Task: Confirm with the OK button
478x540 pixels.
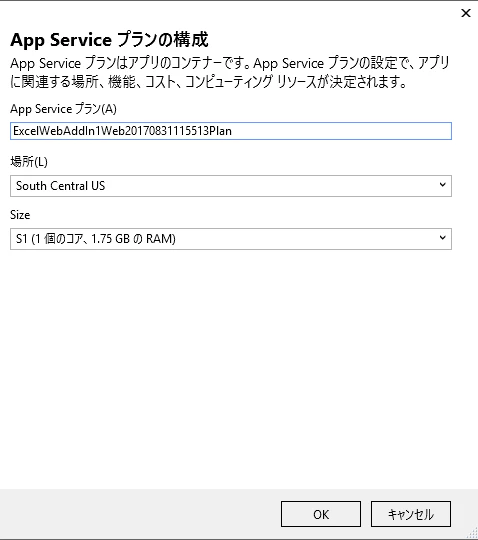Action: point(321,514)
